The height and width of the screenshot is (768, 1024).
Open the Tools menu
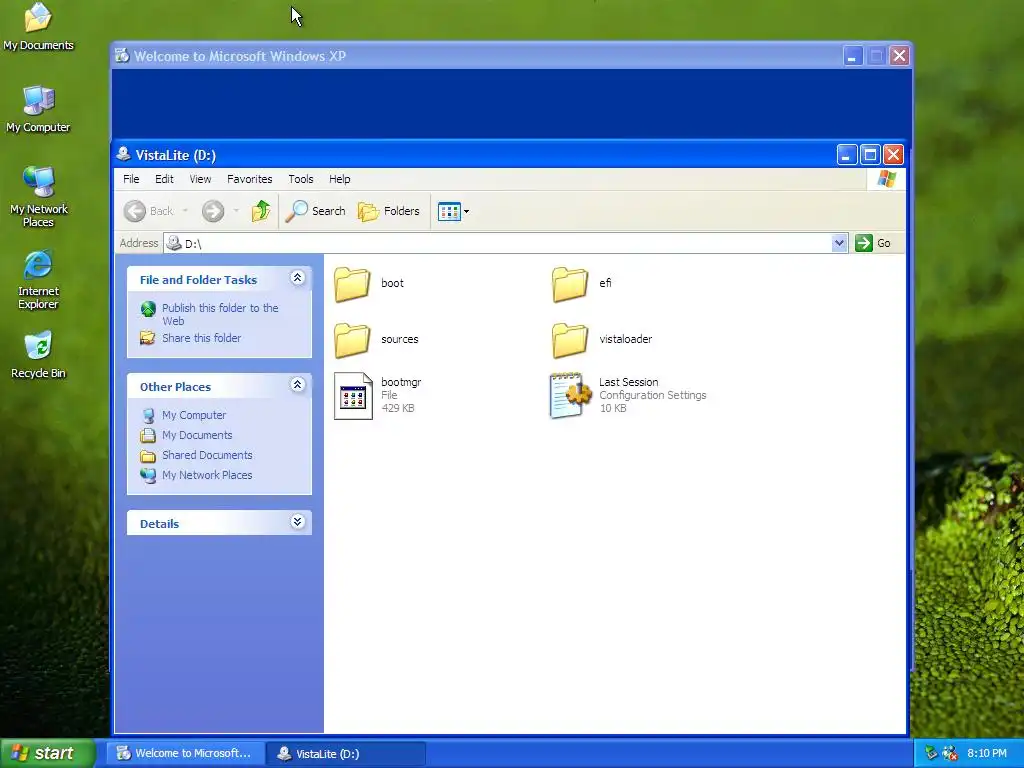pyautogui.click(x=300, y=179)
